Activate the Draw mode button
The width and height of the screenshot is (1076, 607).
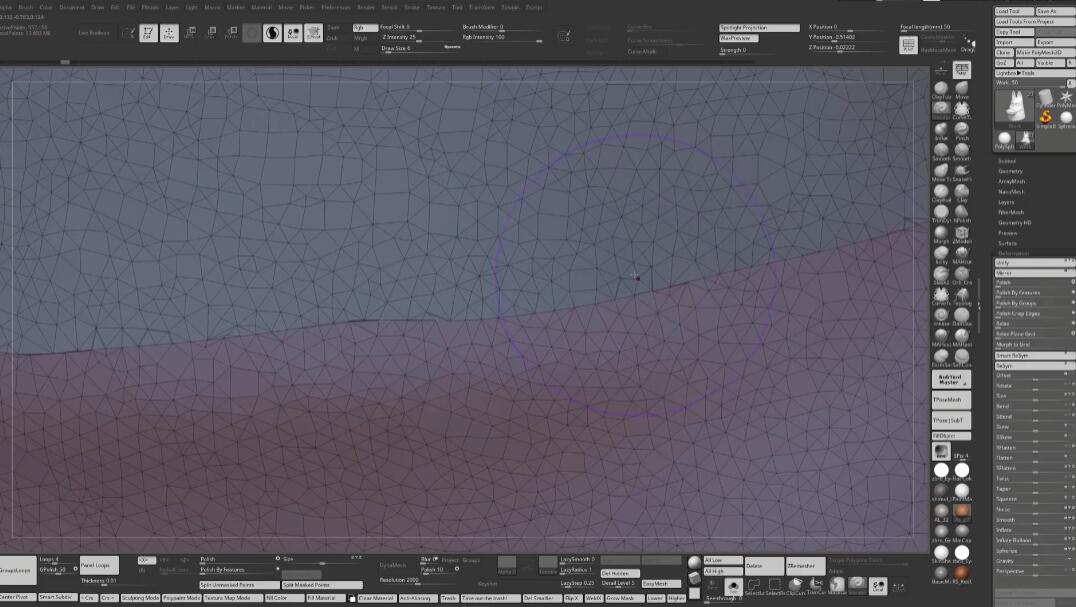coord(169,33)
